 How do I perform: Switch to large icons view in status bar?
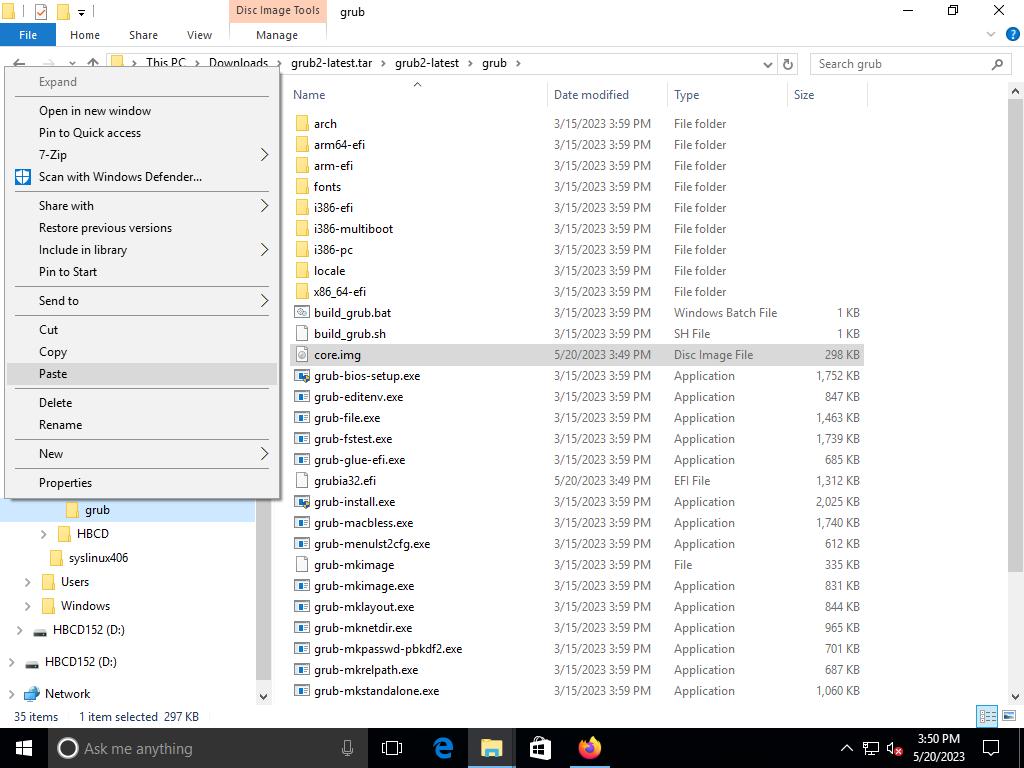1008,716
